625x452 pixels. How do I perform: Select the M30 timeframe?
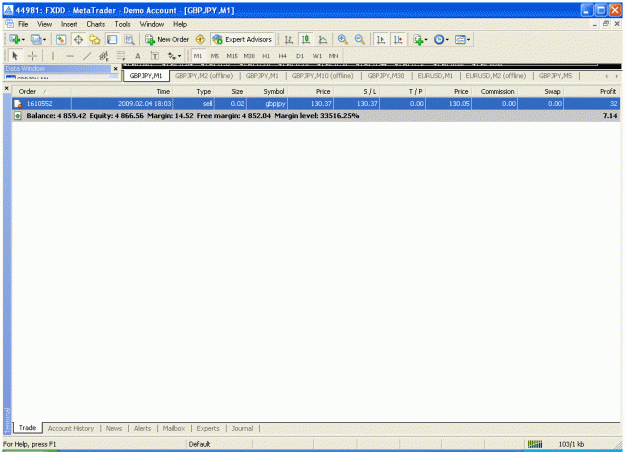249,56
